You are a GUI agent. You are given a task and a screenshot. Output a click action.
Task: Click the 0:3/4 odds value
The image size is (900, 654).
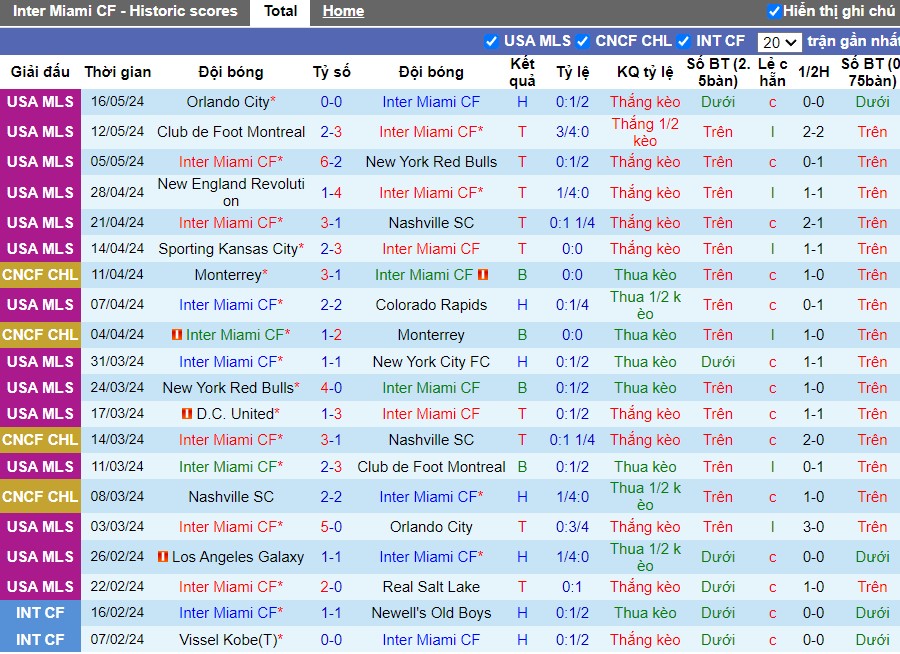[x=572, y=527]
